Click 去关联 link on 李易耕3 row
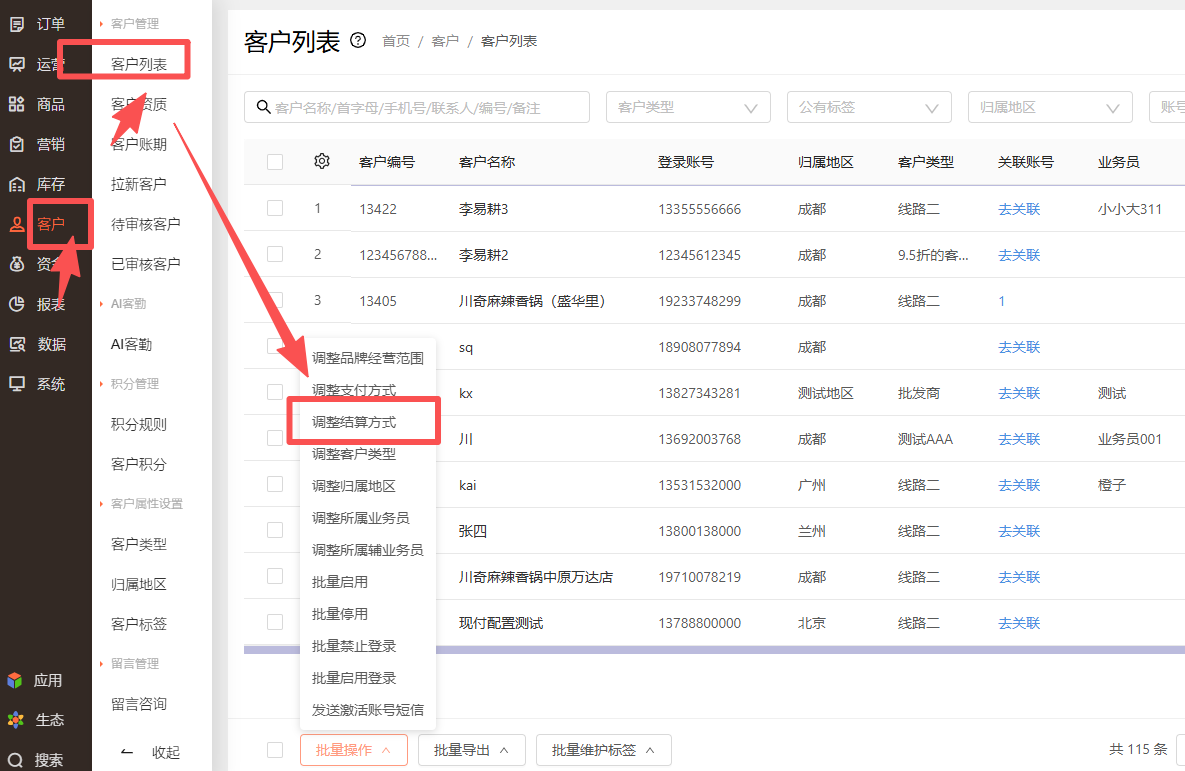 coord(1019,209)
